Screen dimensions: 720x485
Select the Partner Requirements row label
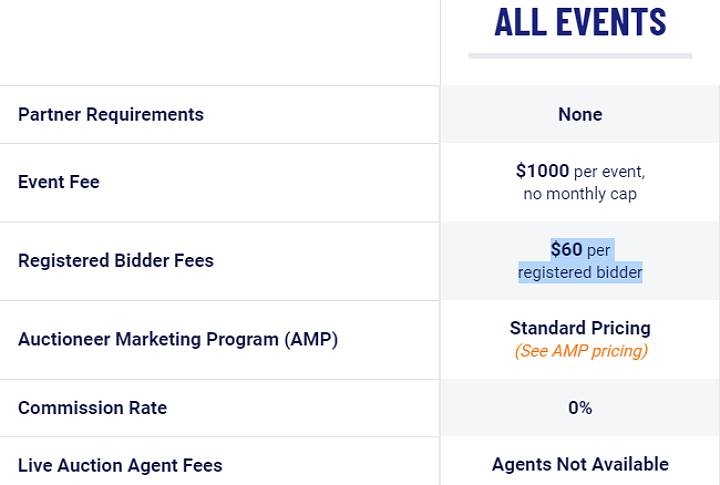tap(111, 114)
